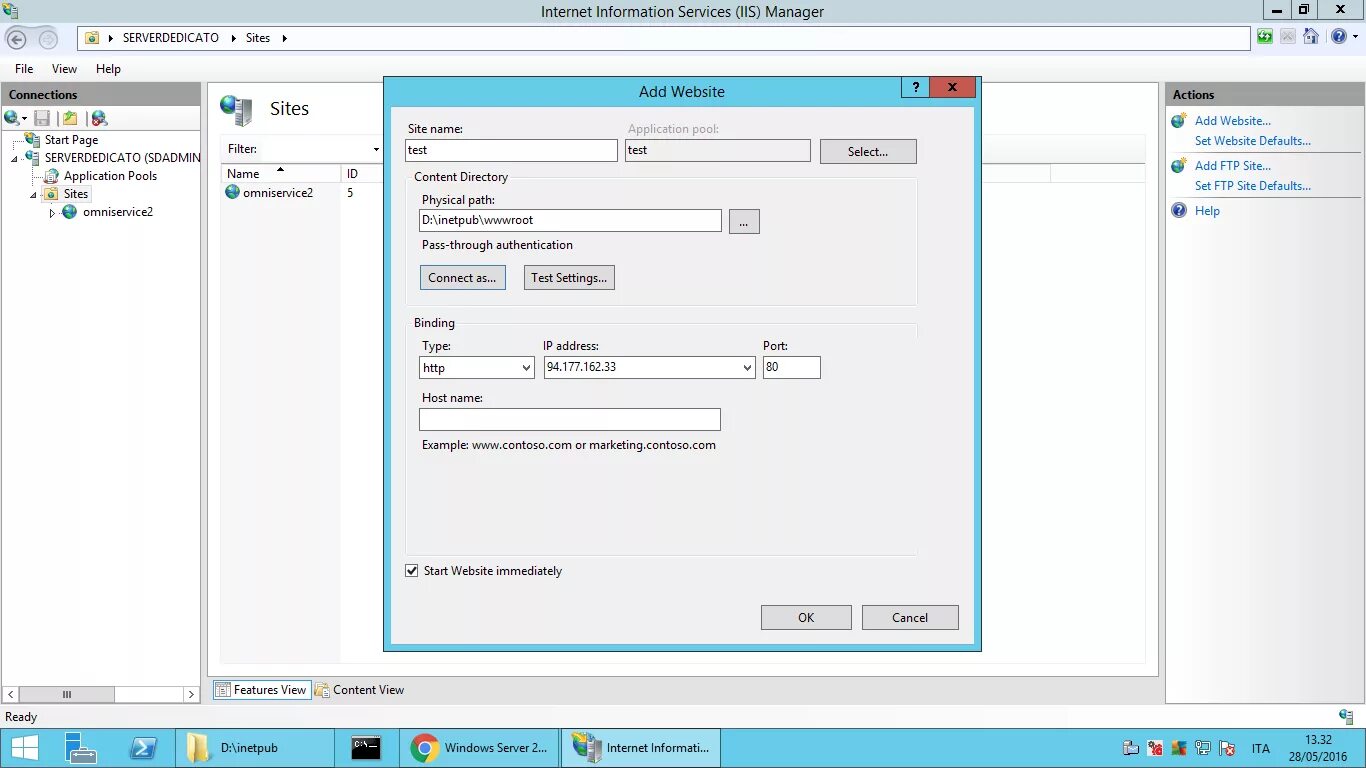
Task: Click the dialog's question mark help button
Action: [915, 87]
